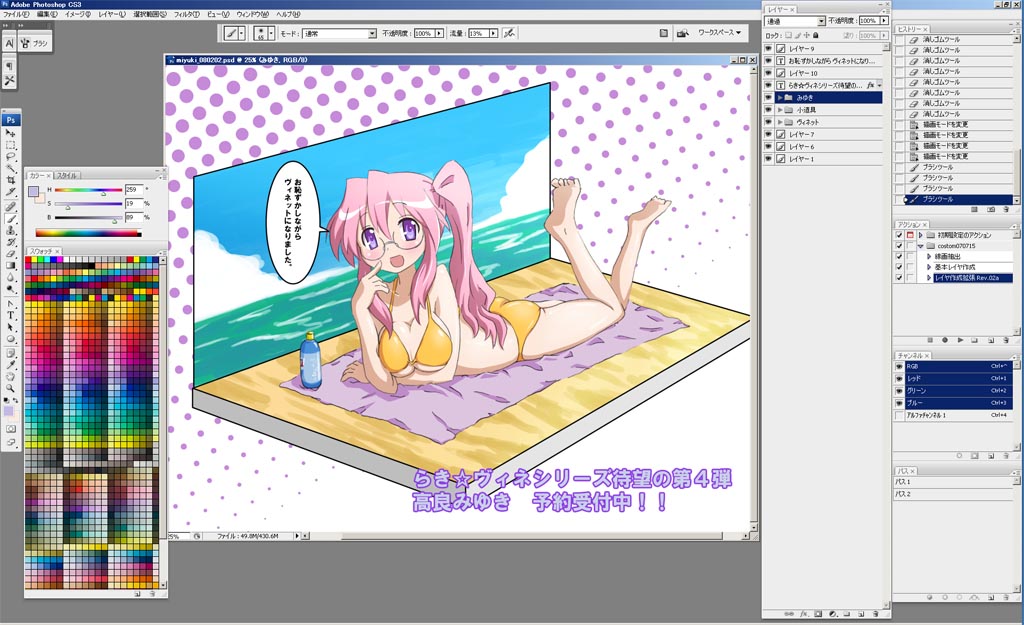The image size is (1024, 625).
Task: Open the イメージ menu
Action: pos(78,14)
